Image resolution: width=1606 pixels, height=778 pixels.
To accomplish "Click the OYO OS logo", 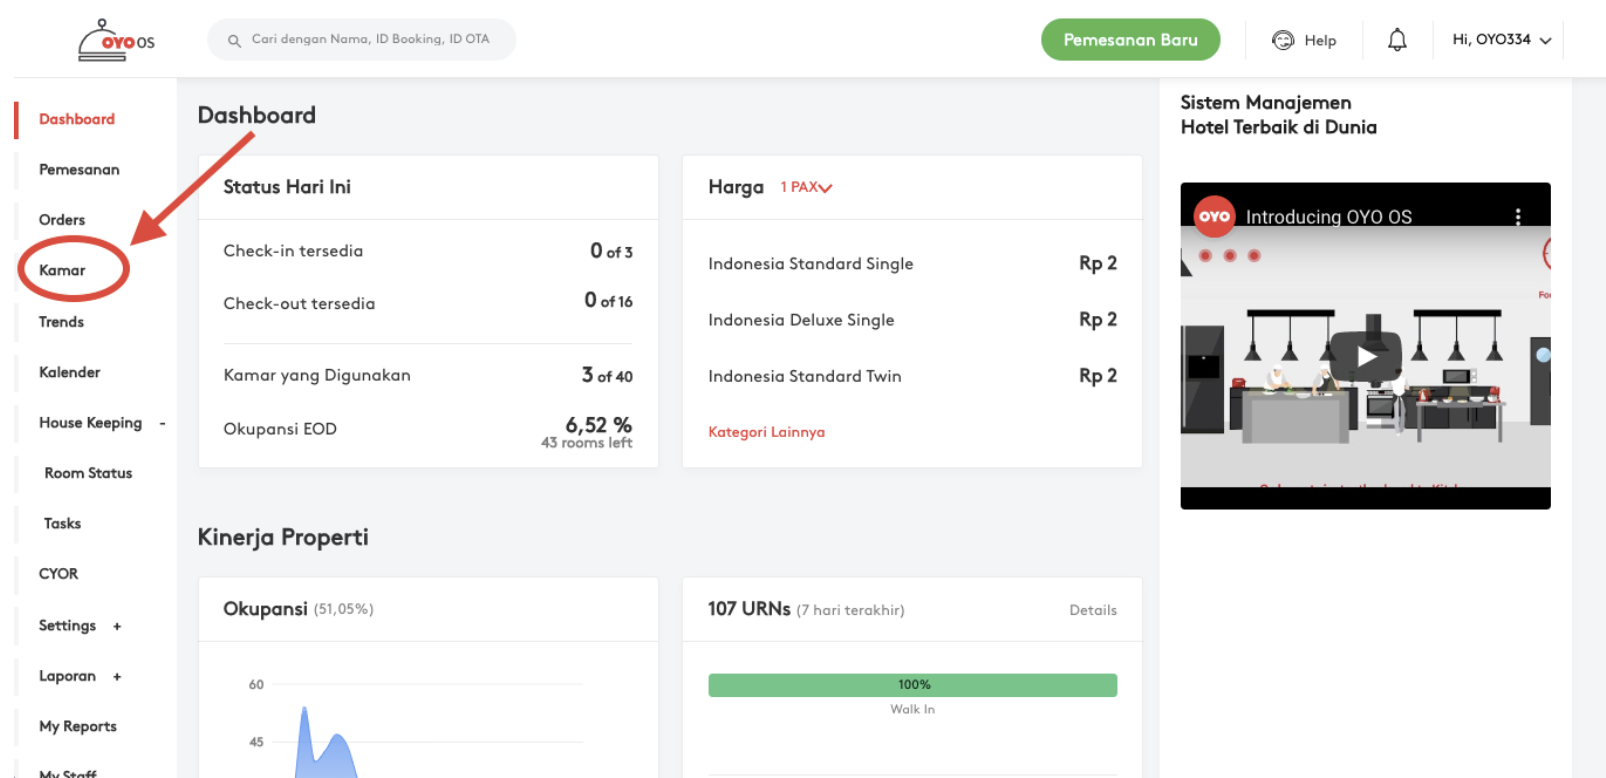I will (117, 41).
